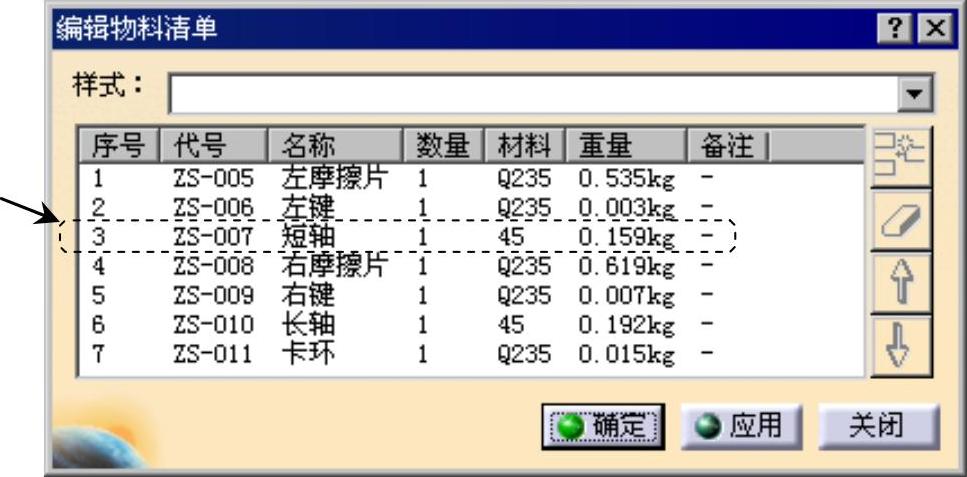Open the 样式 dropdown arrow
Image resolution: width=967 pixels, height=477 pixels.
(x=915, y=95)
